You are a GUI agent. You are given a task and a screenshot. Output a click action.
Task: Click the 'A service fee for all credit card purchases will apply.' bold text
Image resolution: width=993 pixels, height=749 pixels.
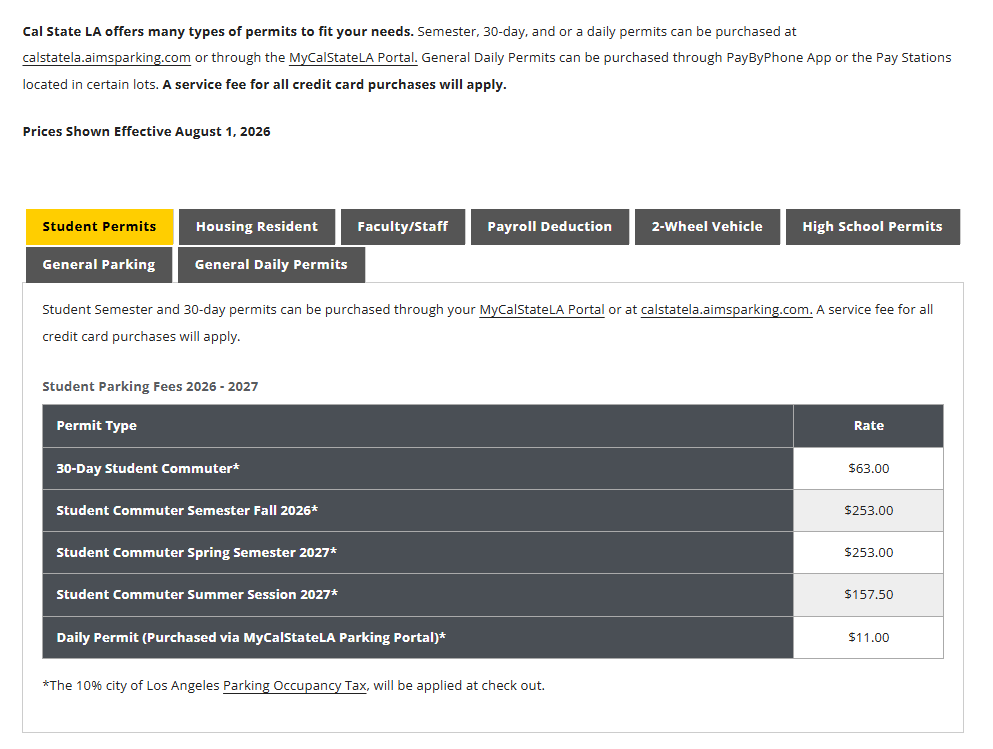(334, 85)
